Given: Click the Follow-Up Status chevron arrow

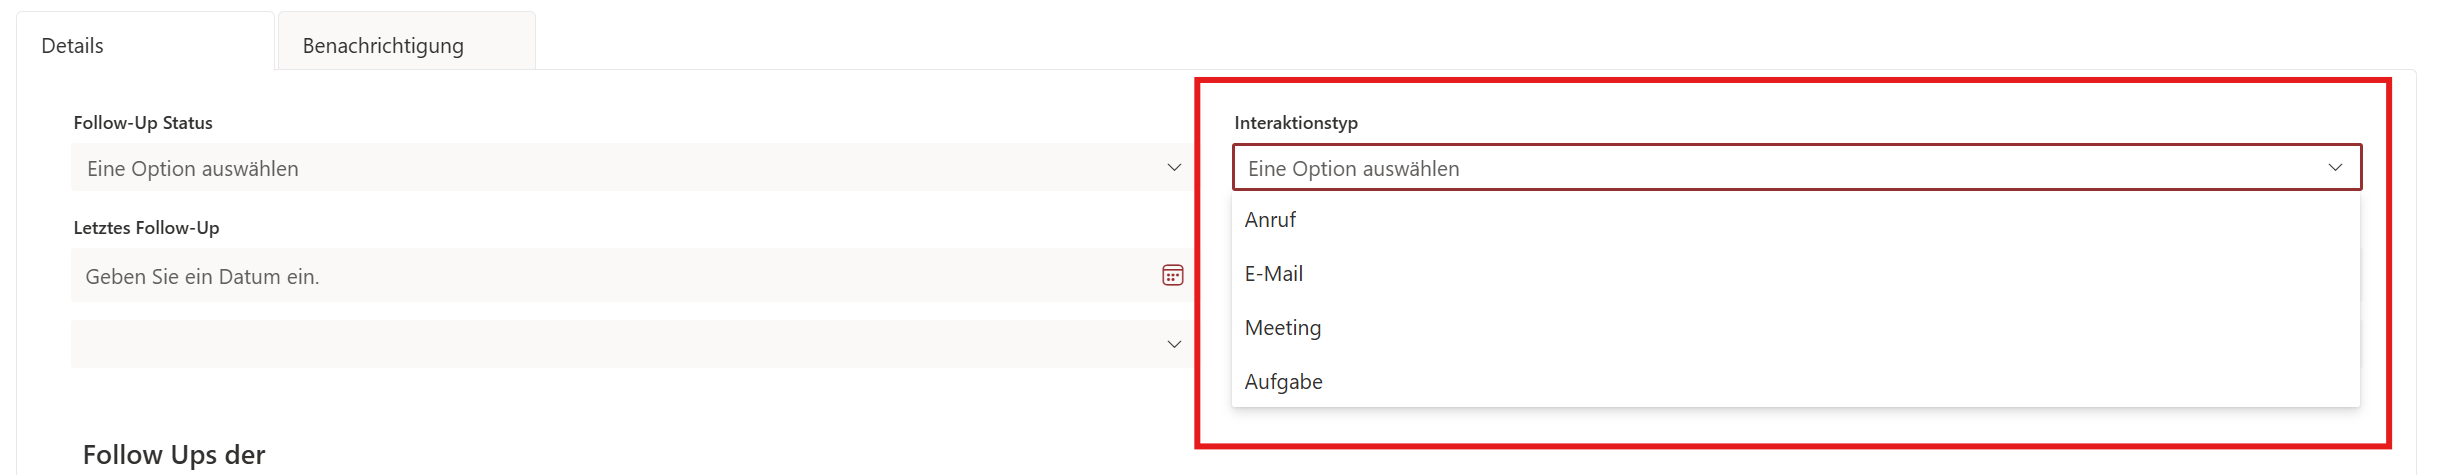Looking at the screenshot, I should (x=1174, y=168).
